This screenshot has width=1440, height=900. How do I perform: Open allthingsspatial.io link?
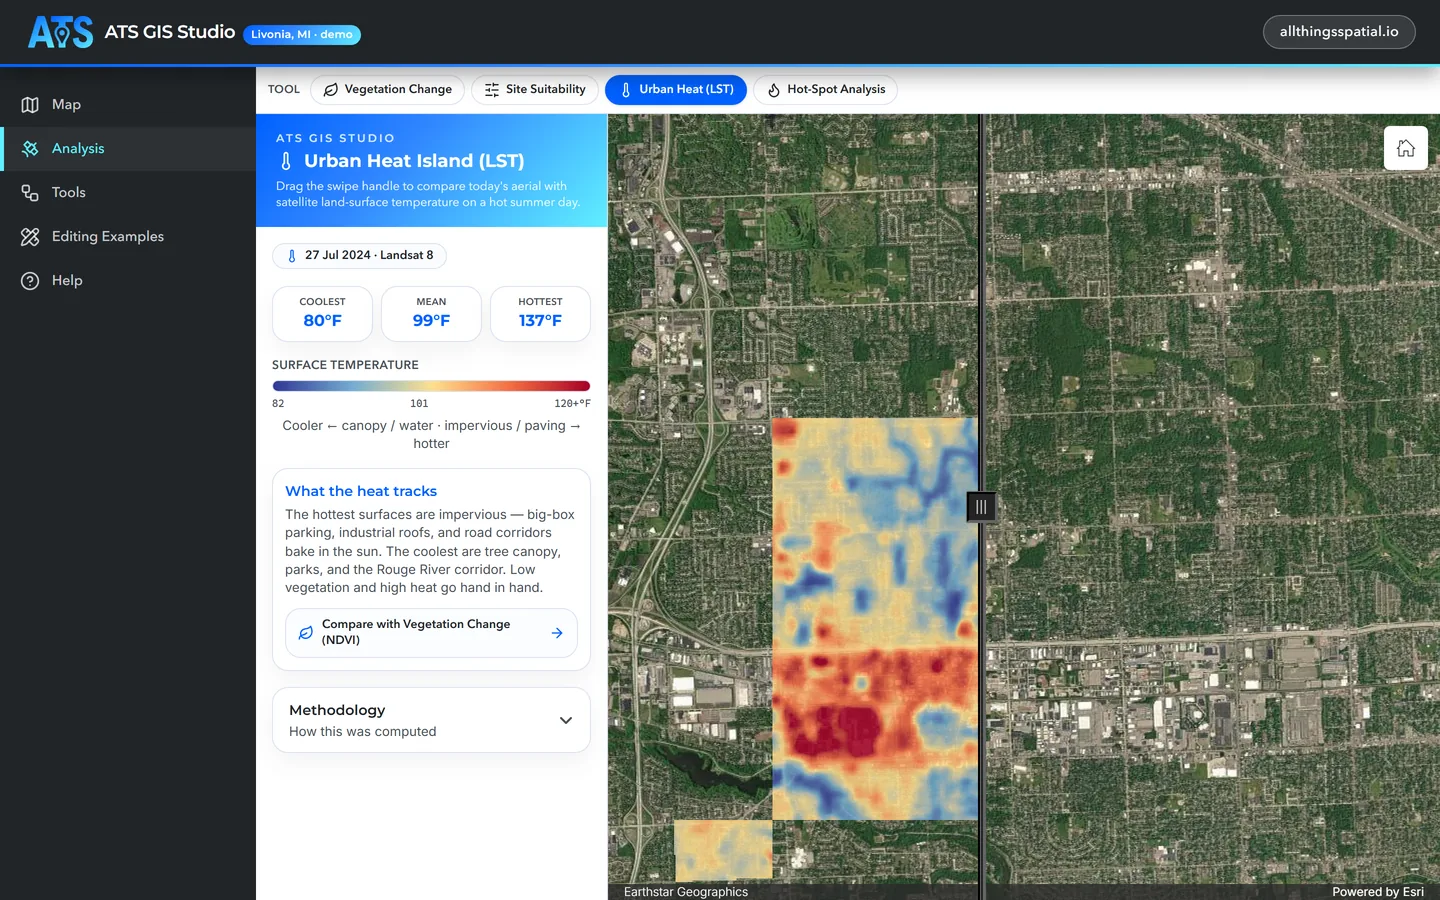click(1339, 32)
